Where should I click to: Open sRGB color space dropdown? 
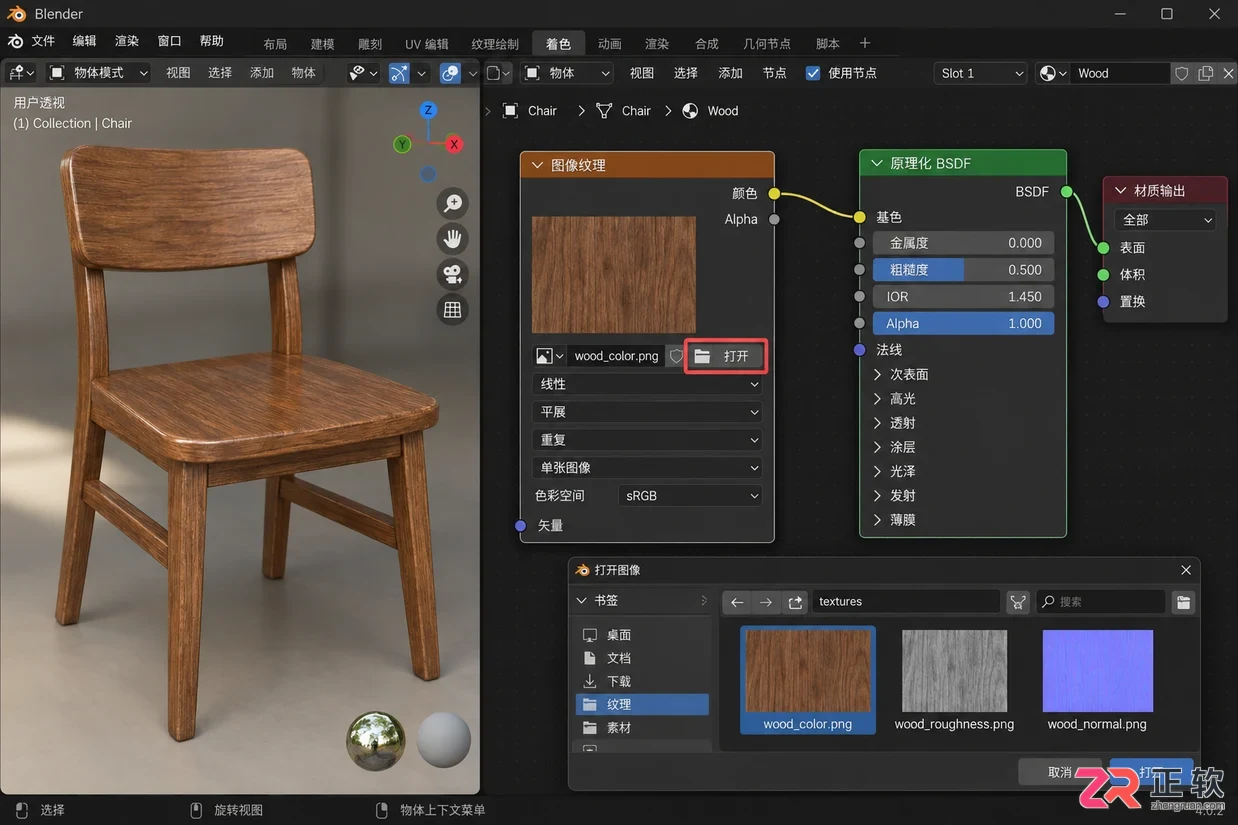pyautogui.click(x=690, y=496)
